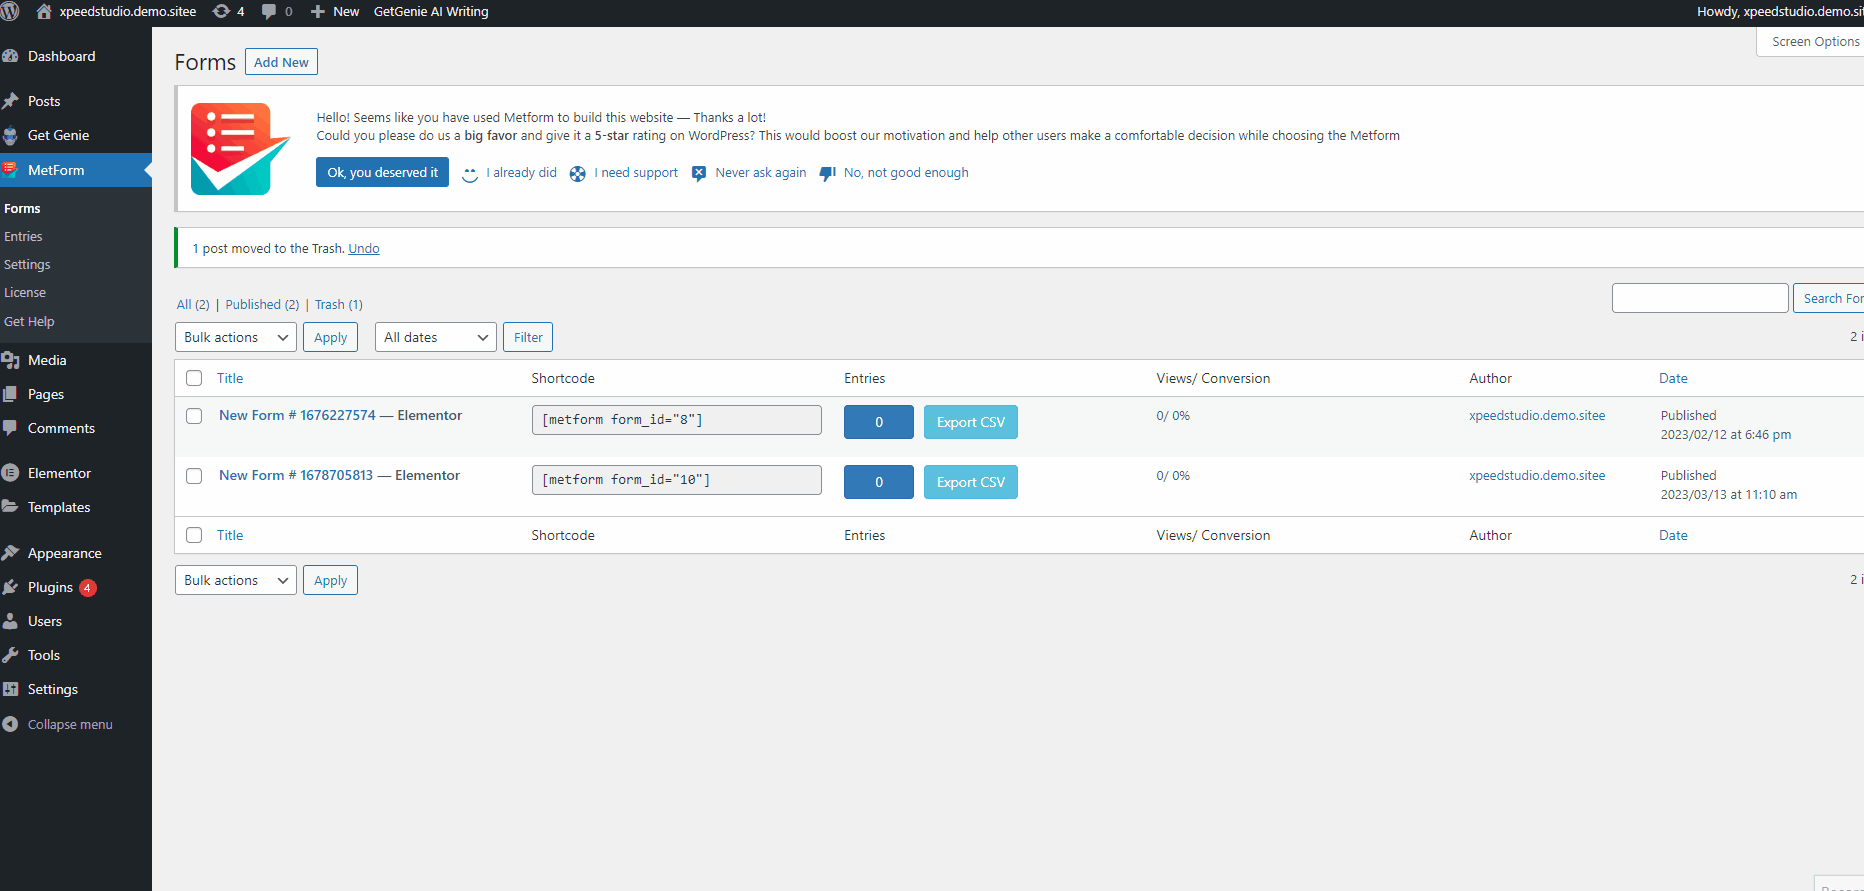Click the bottom Apply button

click(x=330, y=580)
